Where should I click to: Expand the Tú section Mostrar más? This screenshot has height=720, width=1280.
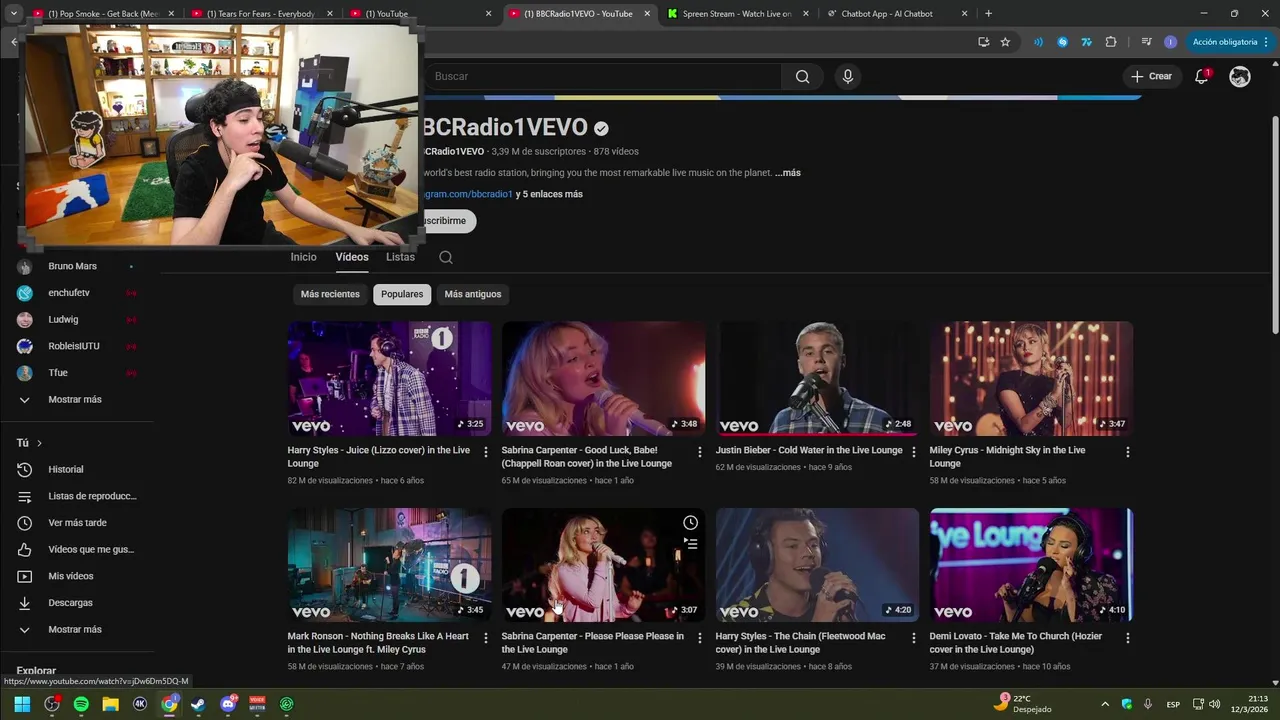coord(75,630)
